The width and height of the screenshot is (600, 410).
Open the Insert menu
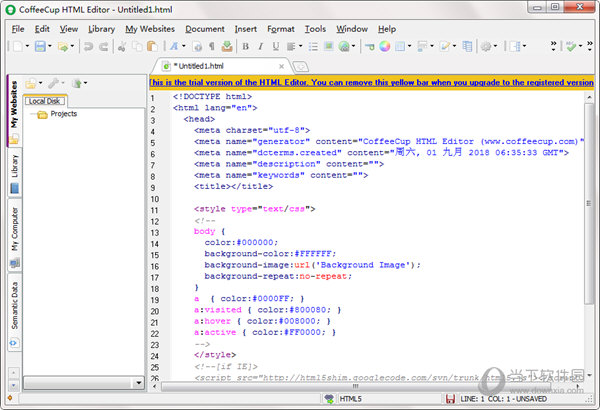click(246, 29)
